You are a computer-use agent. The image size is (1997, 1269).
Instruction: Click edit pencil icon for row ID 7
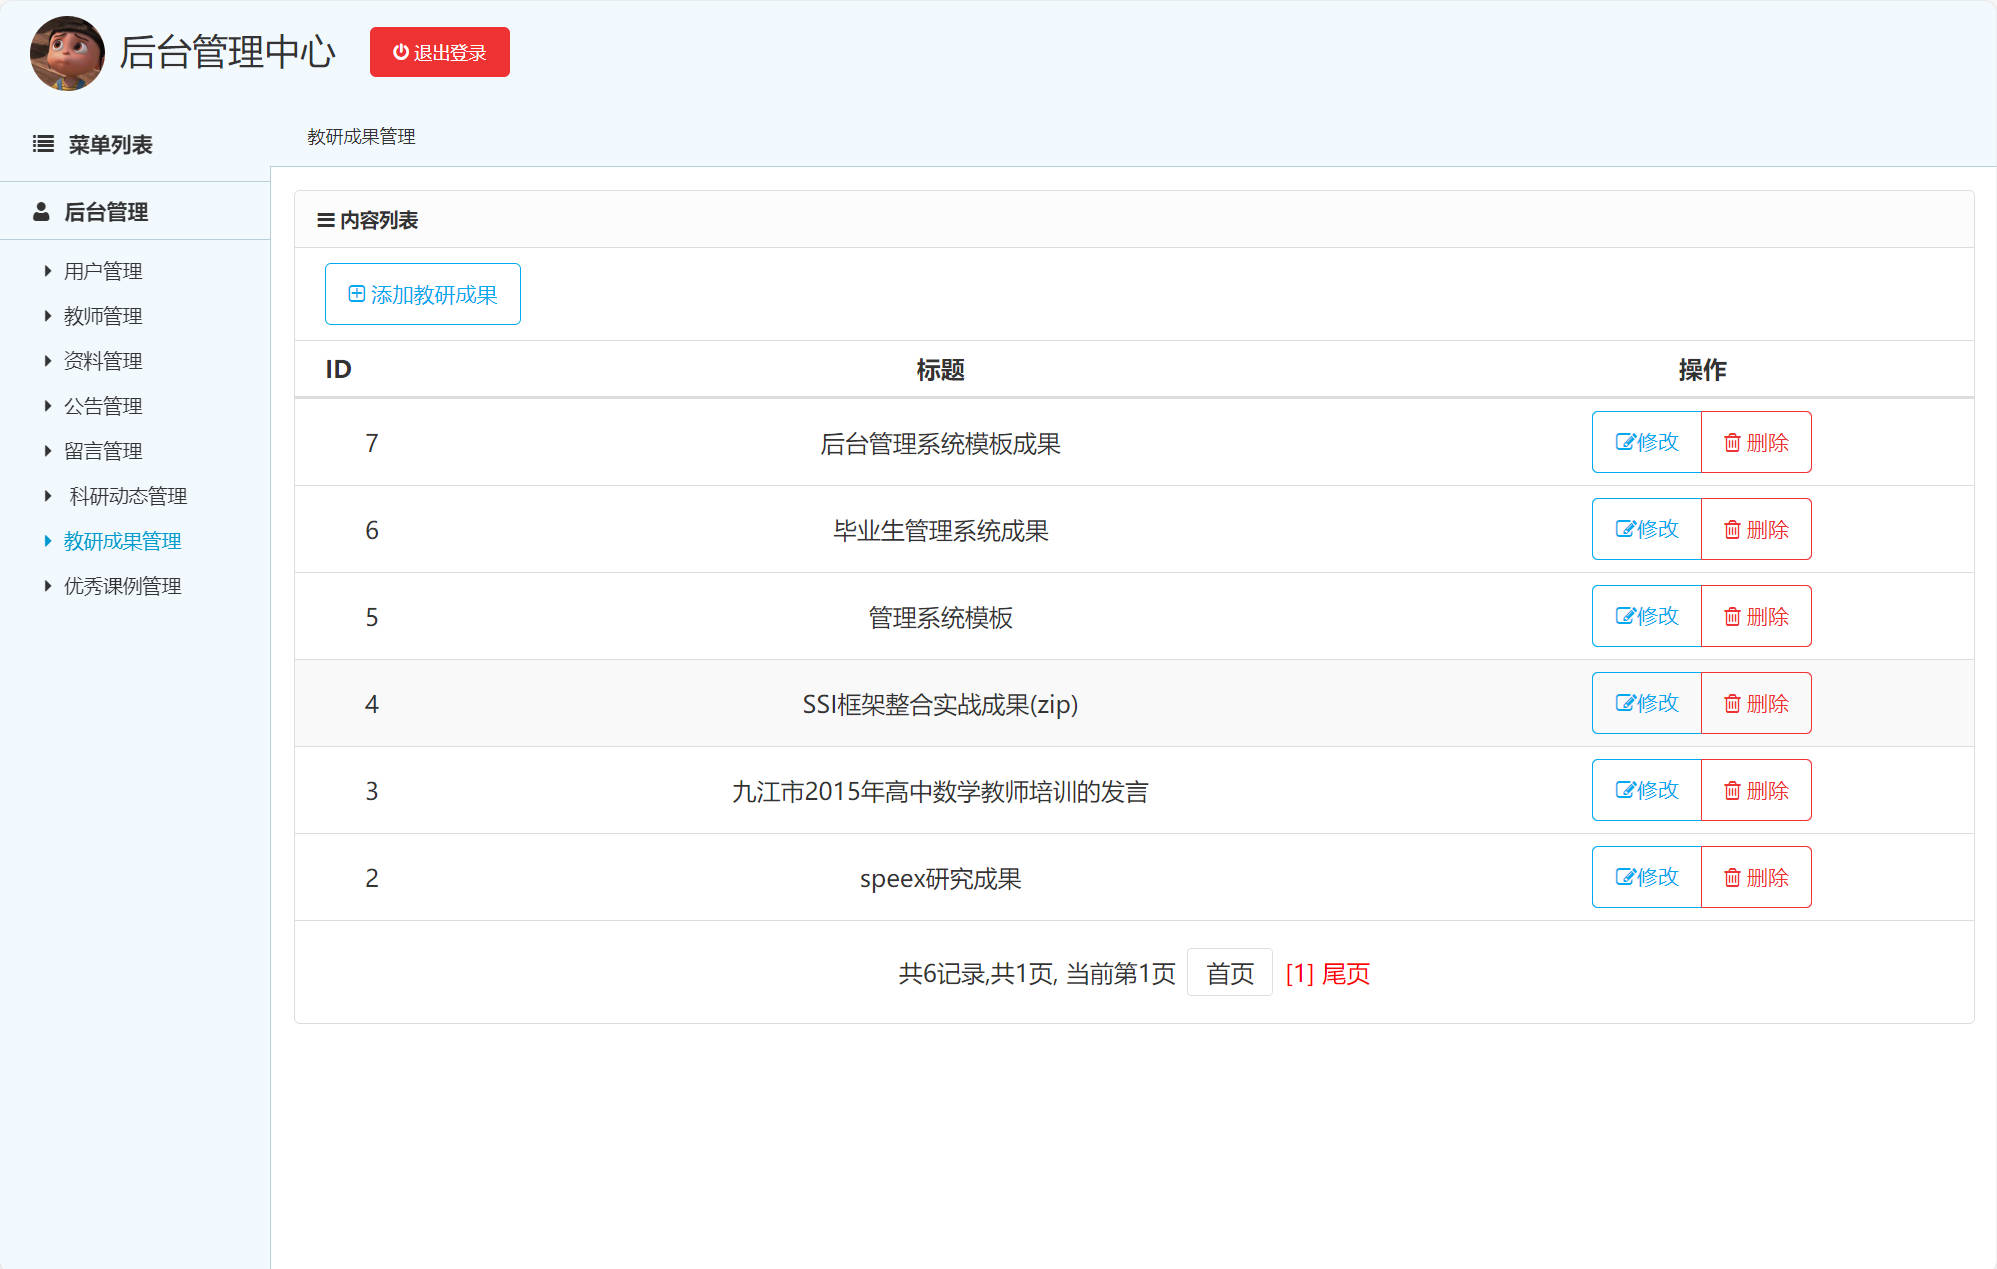pyautogui.click(x=1625, y=442)
